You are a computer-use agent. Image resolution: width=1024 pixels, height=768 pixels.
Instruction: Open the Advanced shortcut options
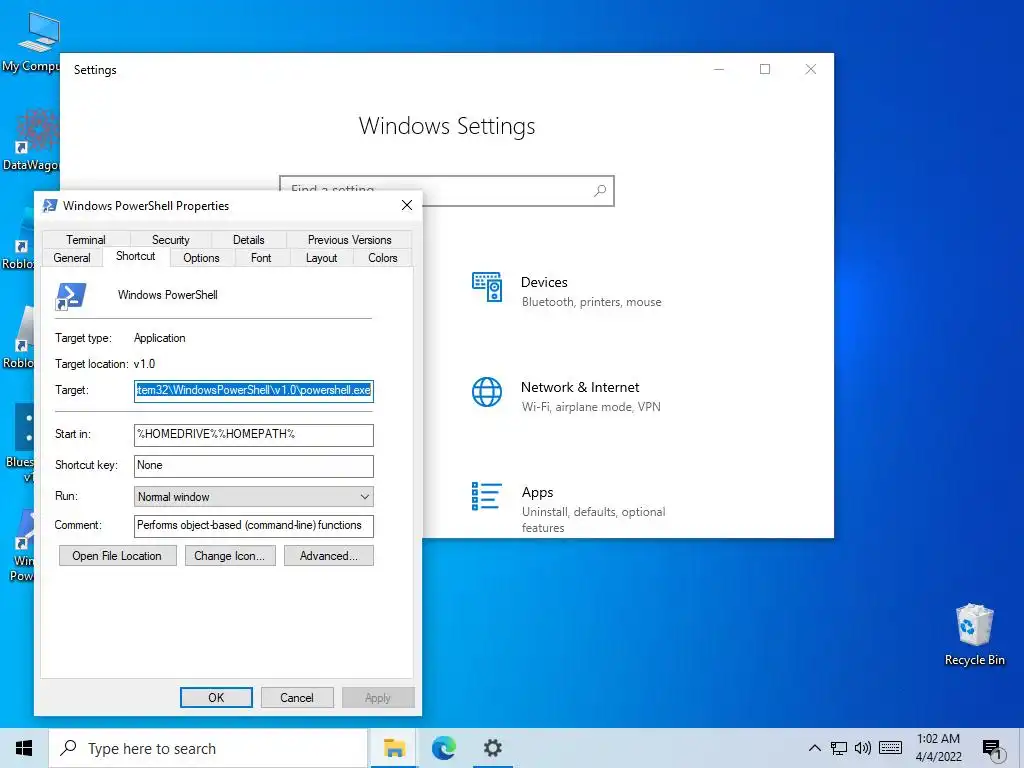tap(328, 556)
